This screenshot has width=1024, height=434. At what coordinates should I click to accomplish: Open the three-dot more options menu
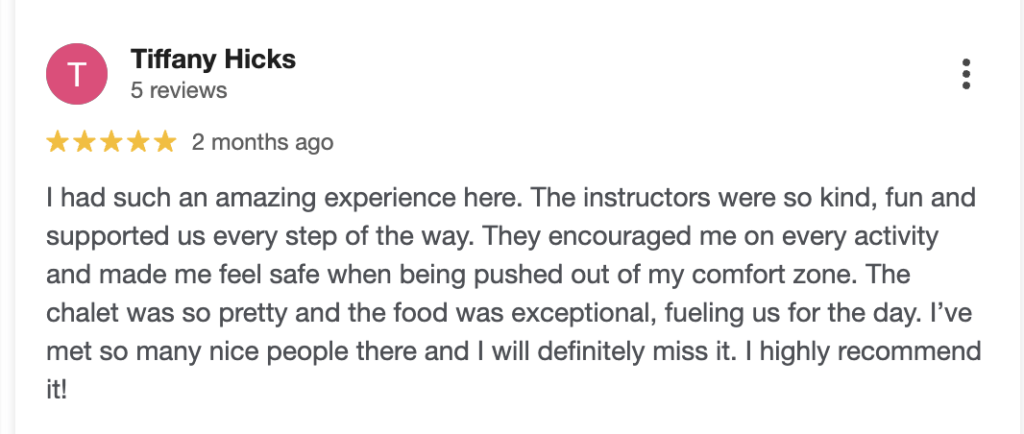(x=965, y=75)
